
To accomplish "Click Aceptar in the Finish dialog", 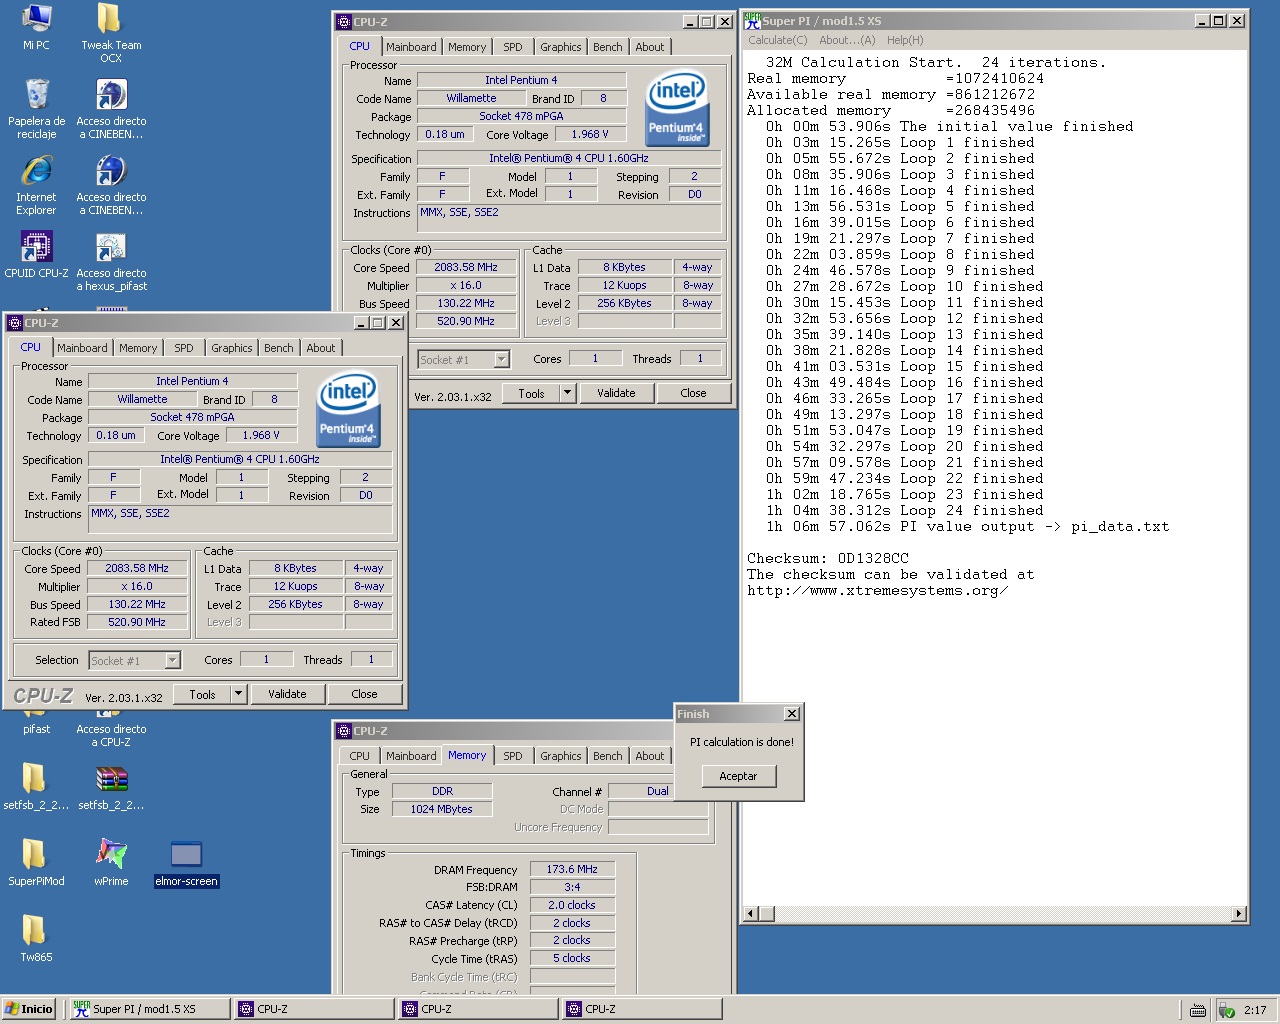I will (x=738, y=776).
